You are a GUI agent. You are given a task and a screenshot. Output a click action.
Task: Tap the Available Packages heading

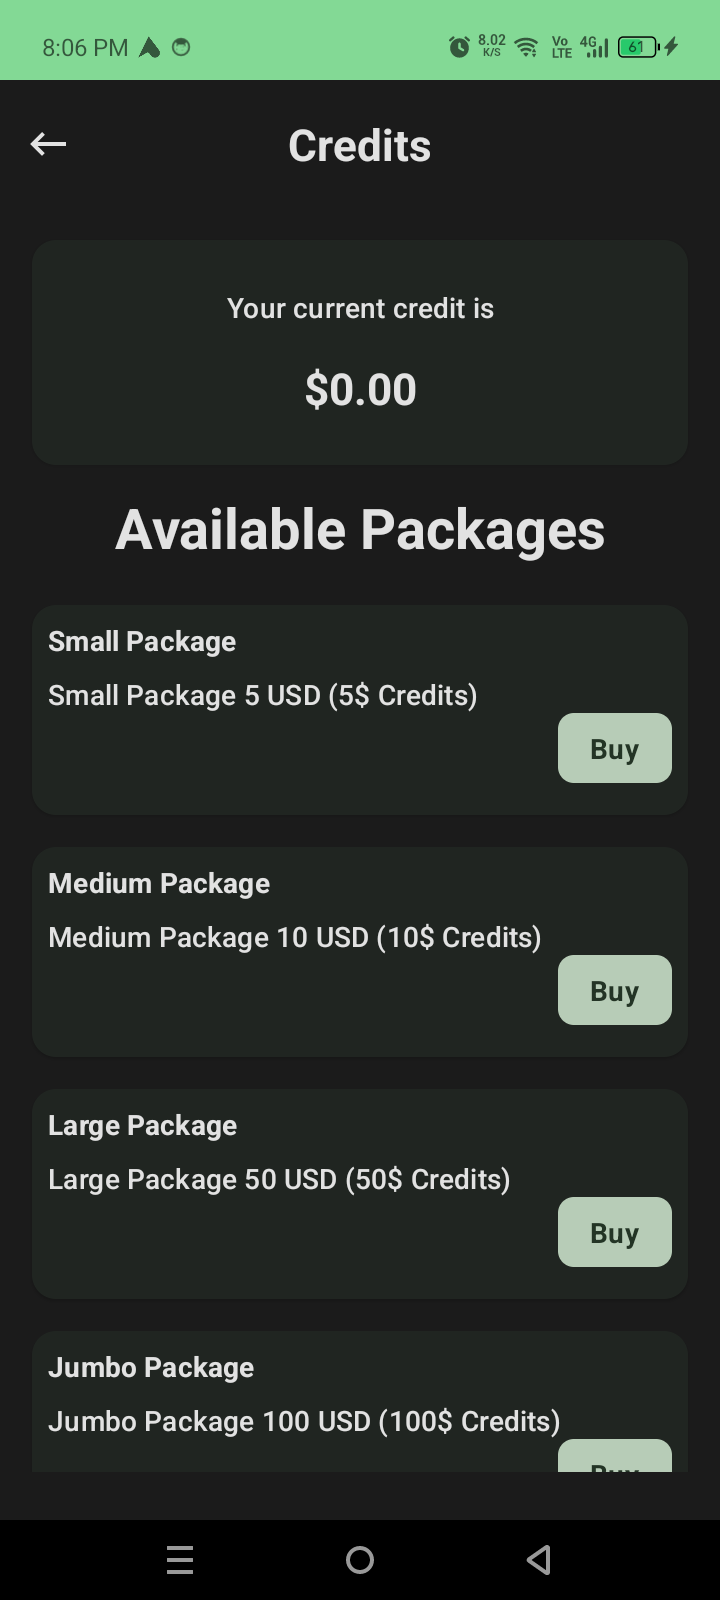coord(360,529)
